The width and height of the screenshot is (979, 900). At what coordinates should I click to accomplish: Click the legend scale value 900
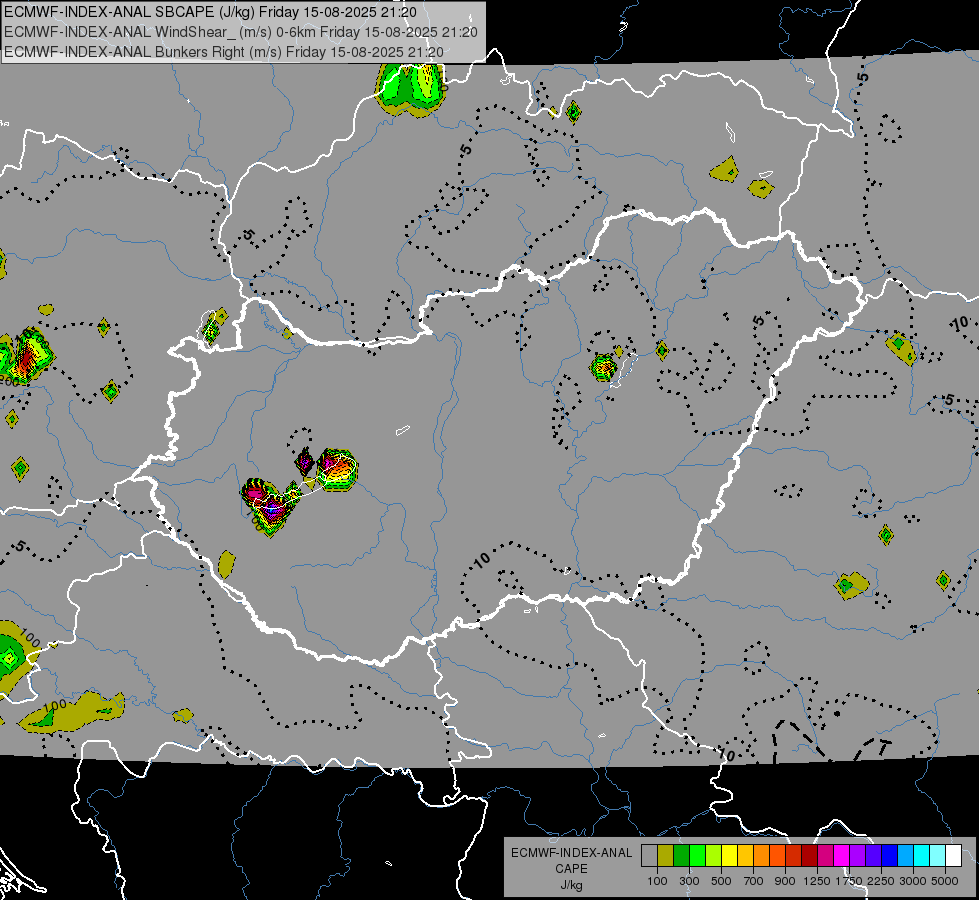tap(785, 881)
